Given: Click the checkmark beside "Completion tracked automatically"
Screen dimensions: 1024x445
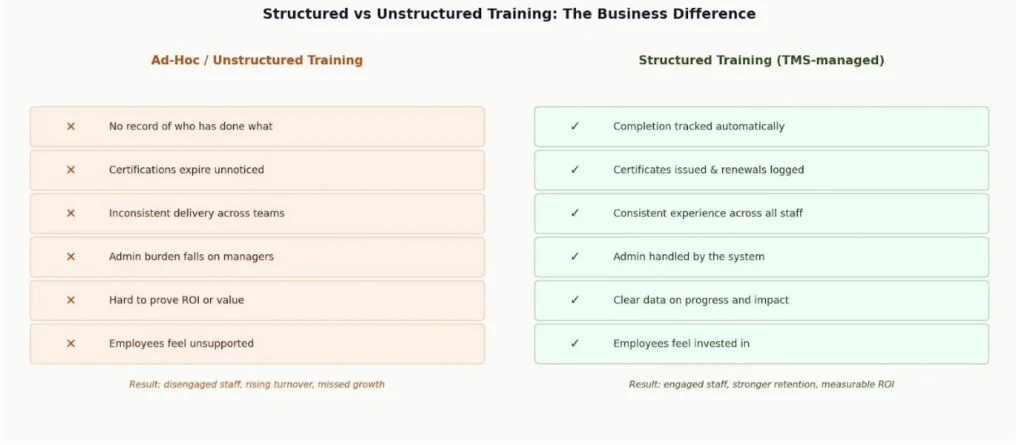Looking at the screenshot, I should click(x=575, y=127).
